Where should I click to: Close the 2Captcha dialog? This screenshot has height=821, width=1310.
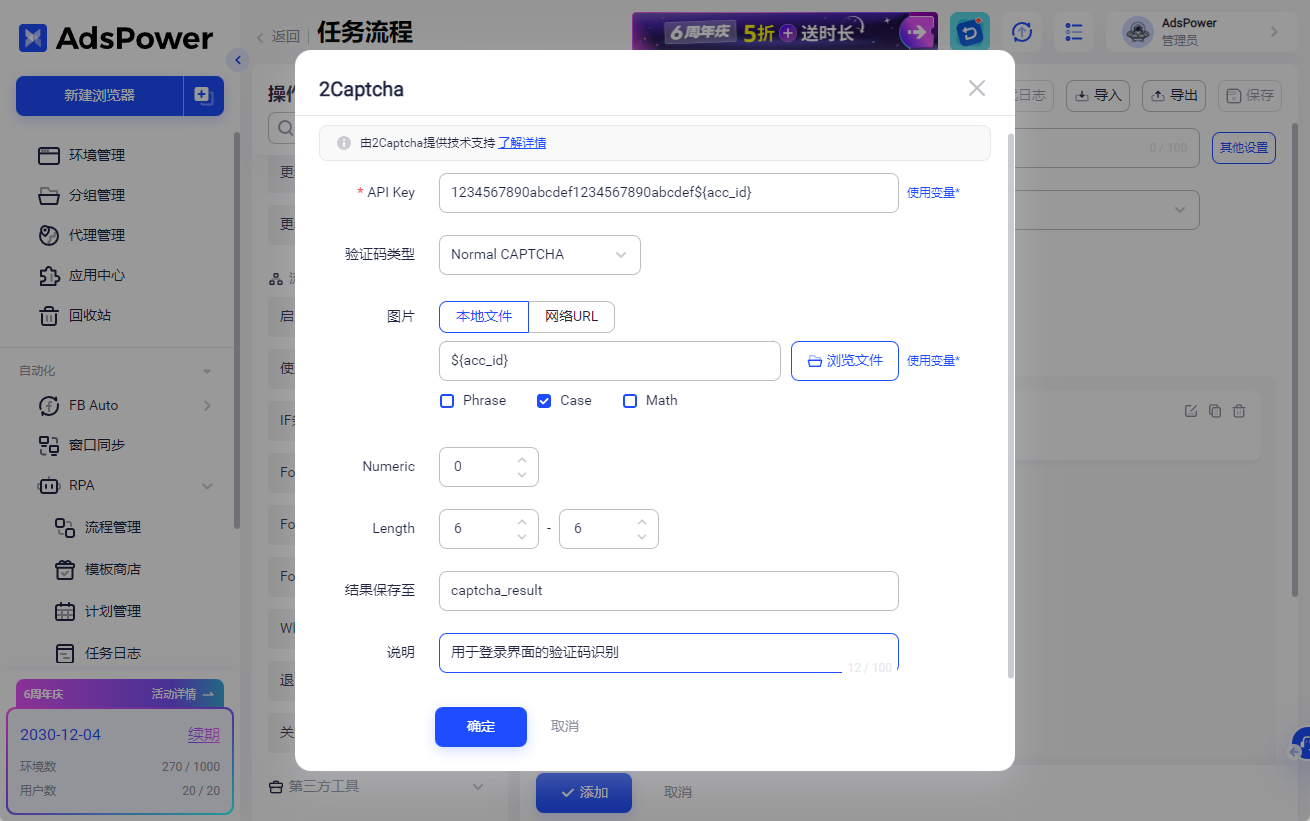coord(977,88)
